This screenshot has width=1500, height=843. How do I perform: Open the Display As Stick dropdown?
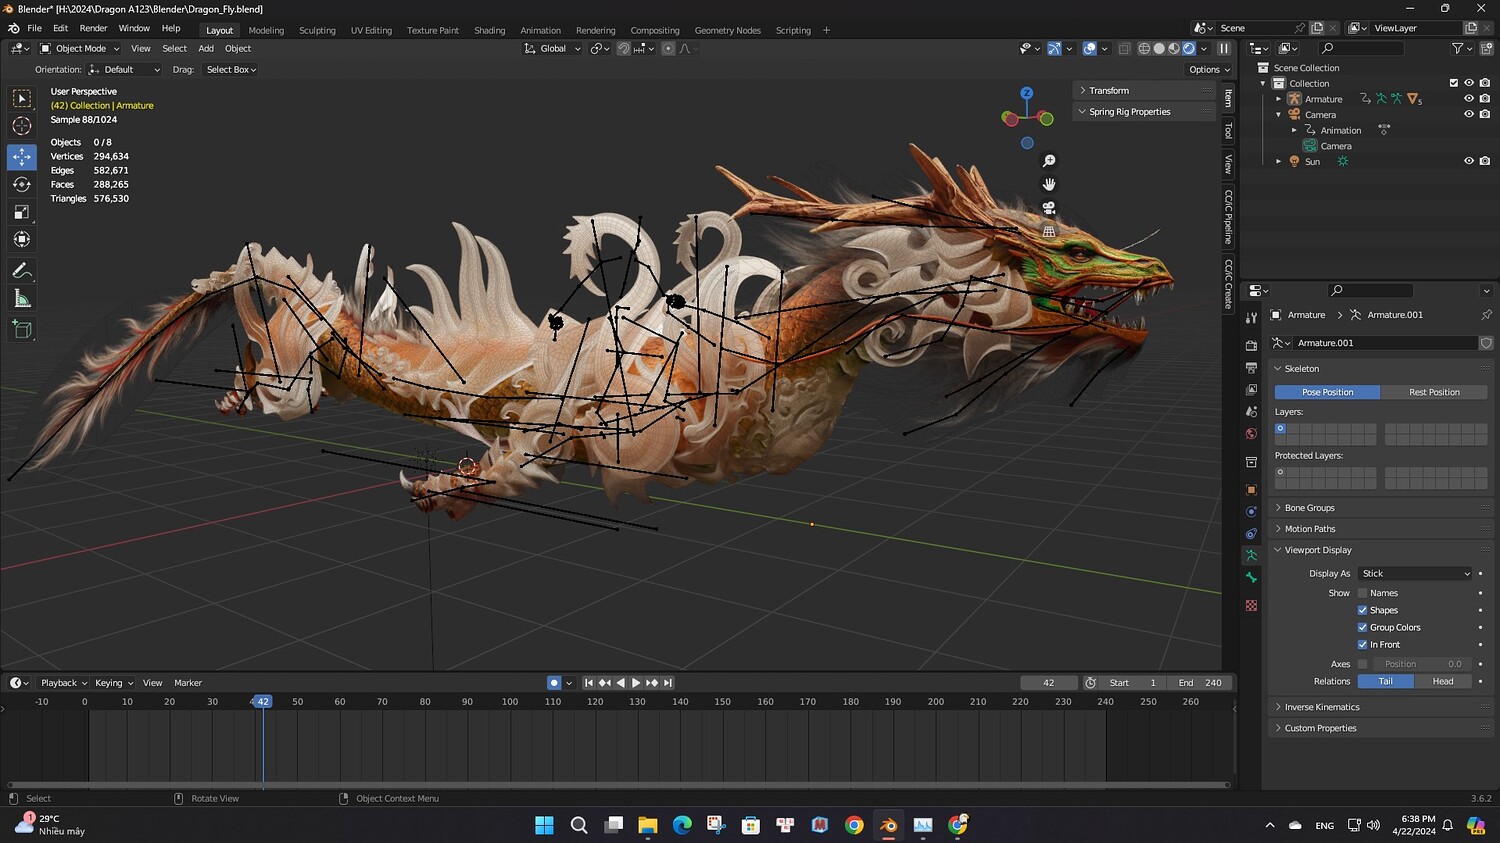pyautogui.click(x=1415, y=574)
